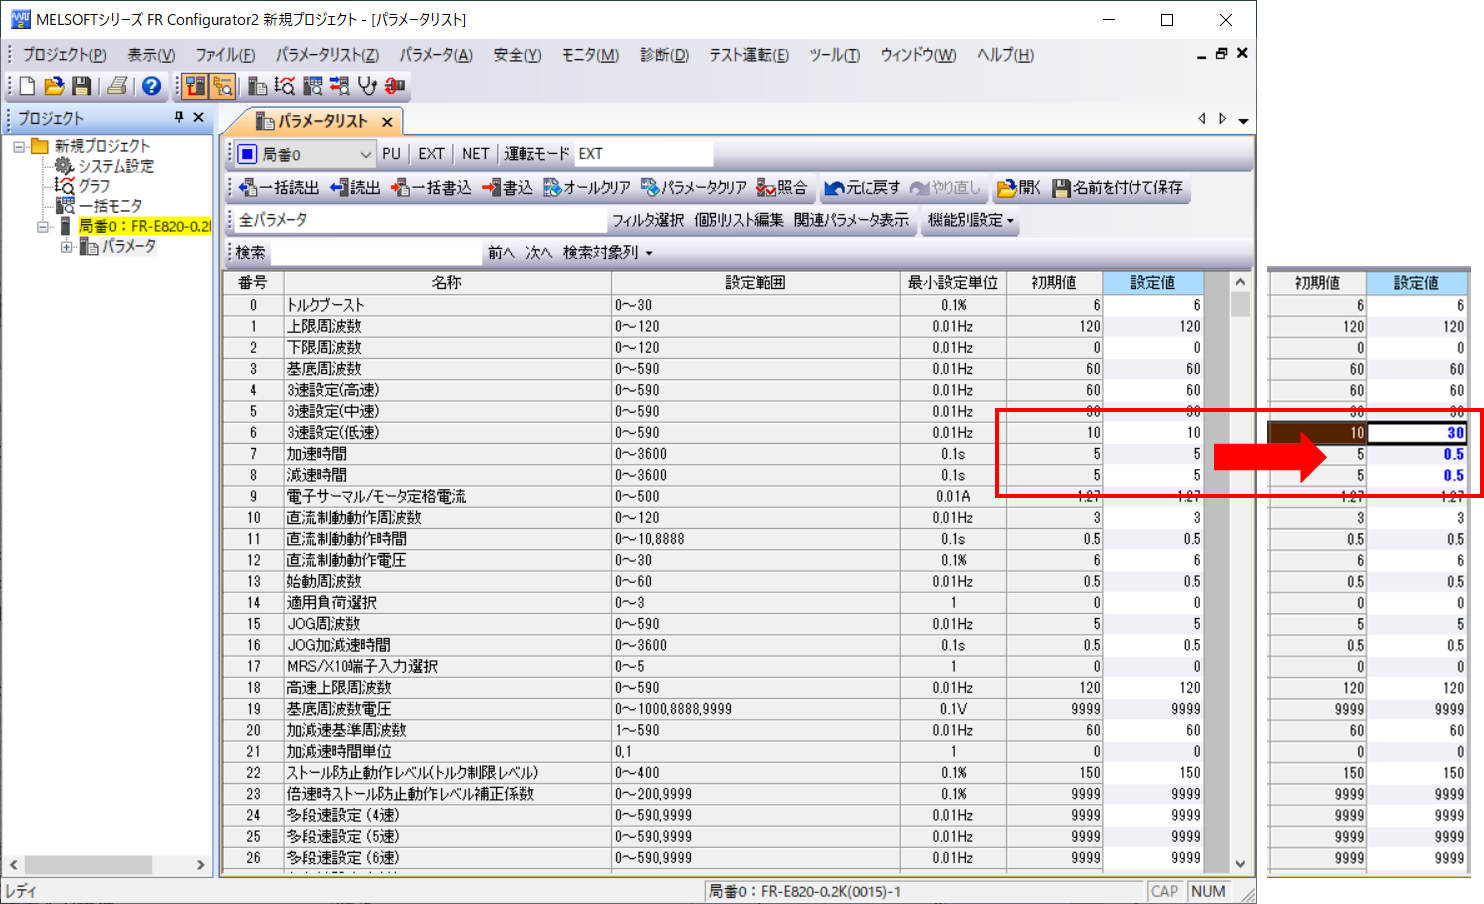Open help with blue question mark icon
The image size is (1484, 904).
[151, 86]
